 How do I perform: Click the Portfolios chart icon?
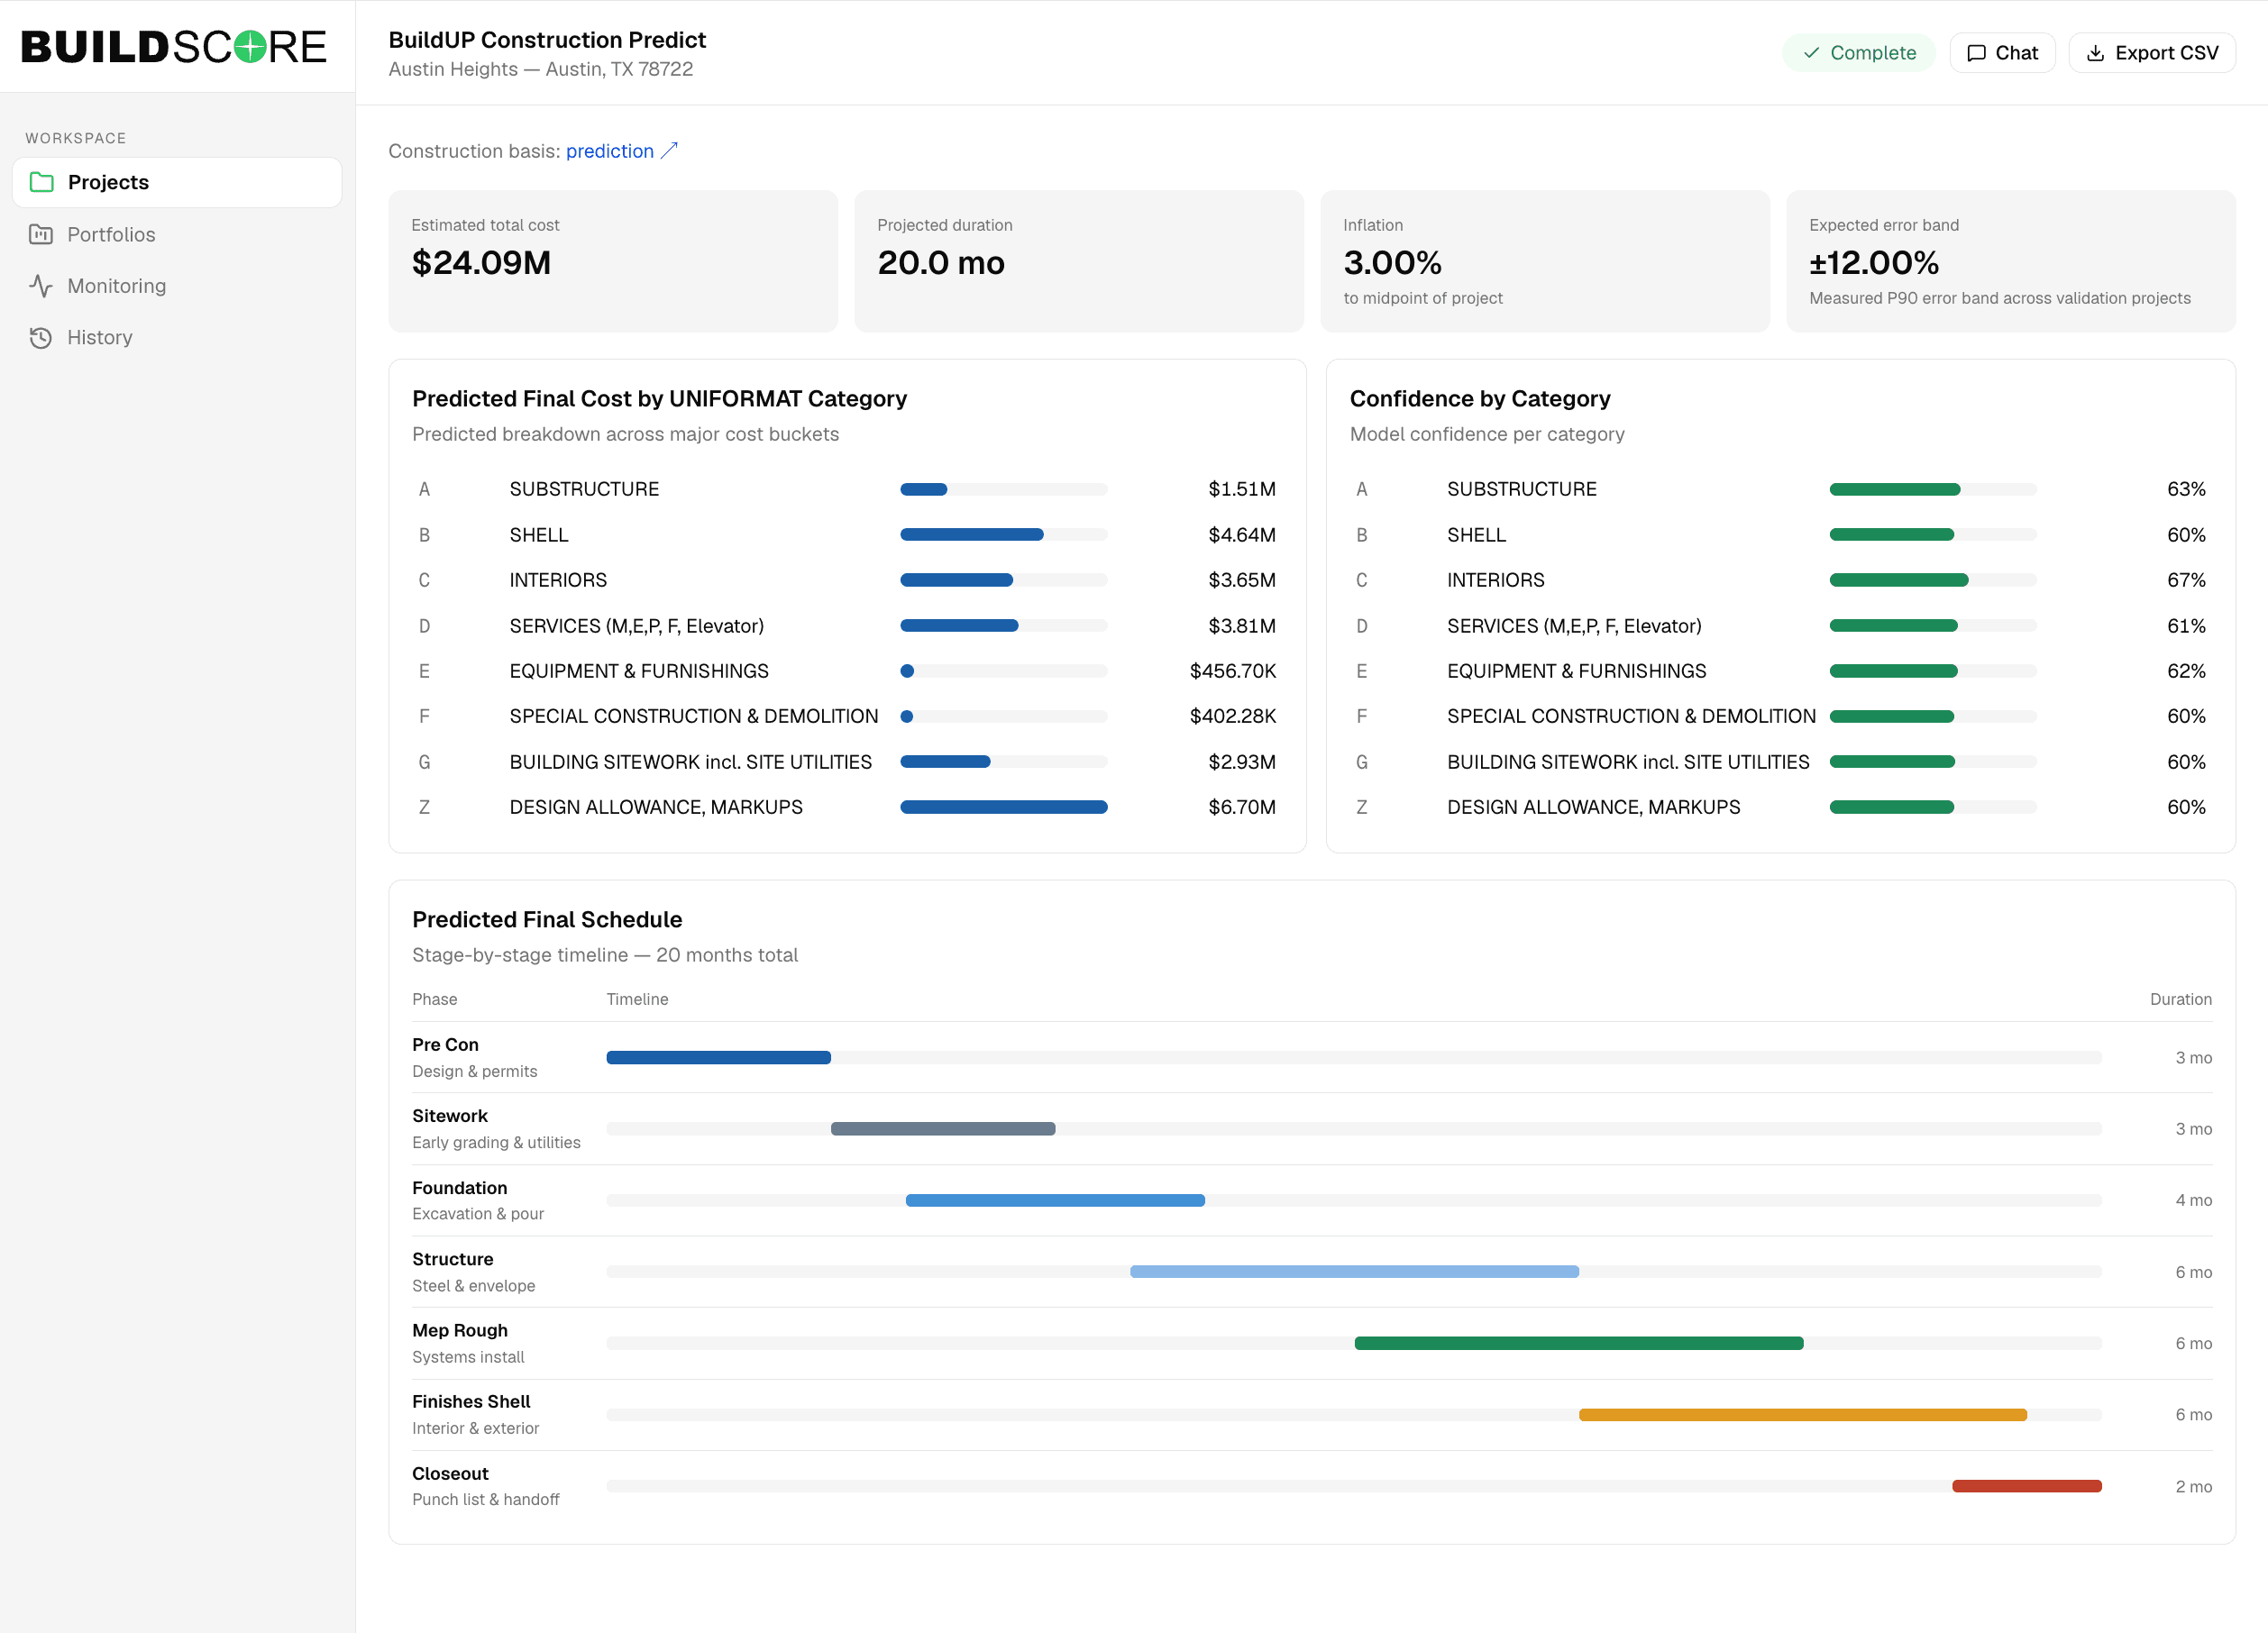point(41,234)
